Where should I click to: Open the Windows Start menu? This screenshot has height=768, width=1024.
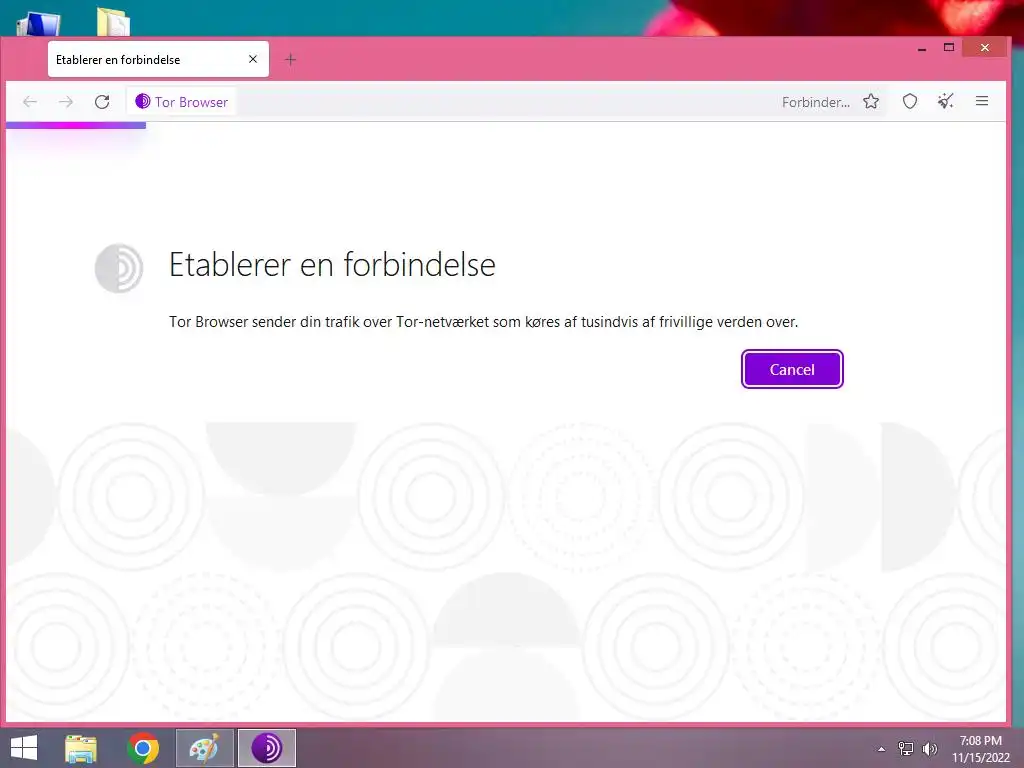point(24,748)
